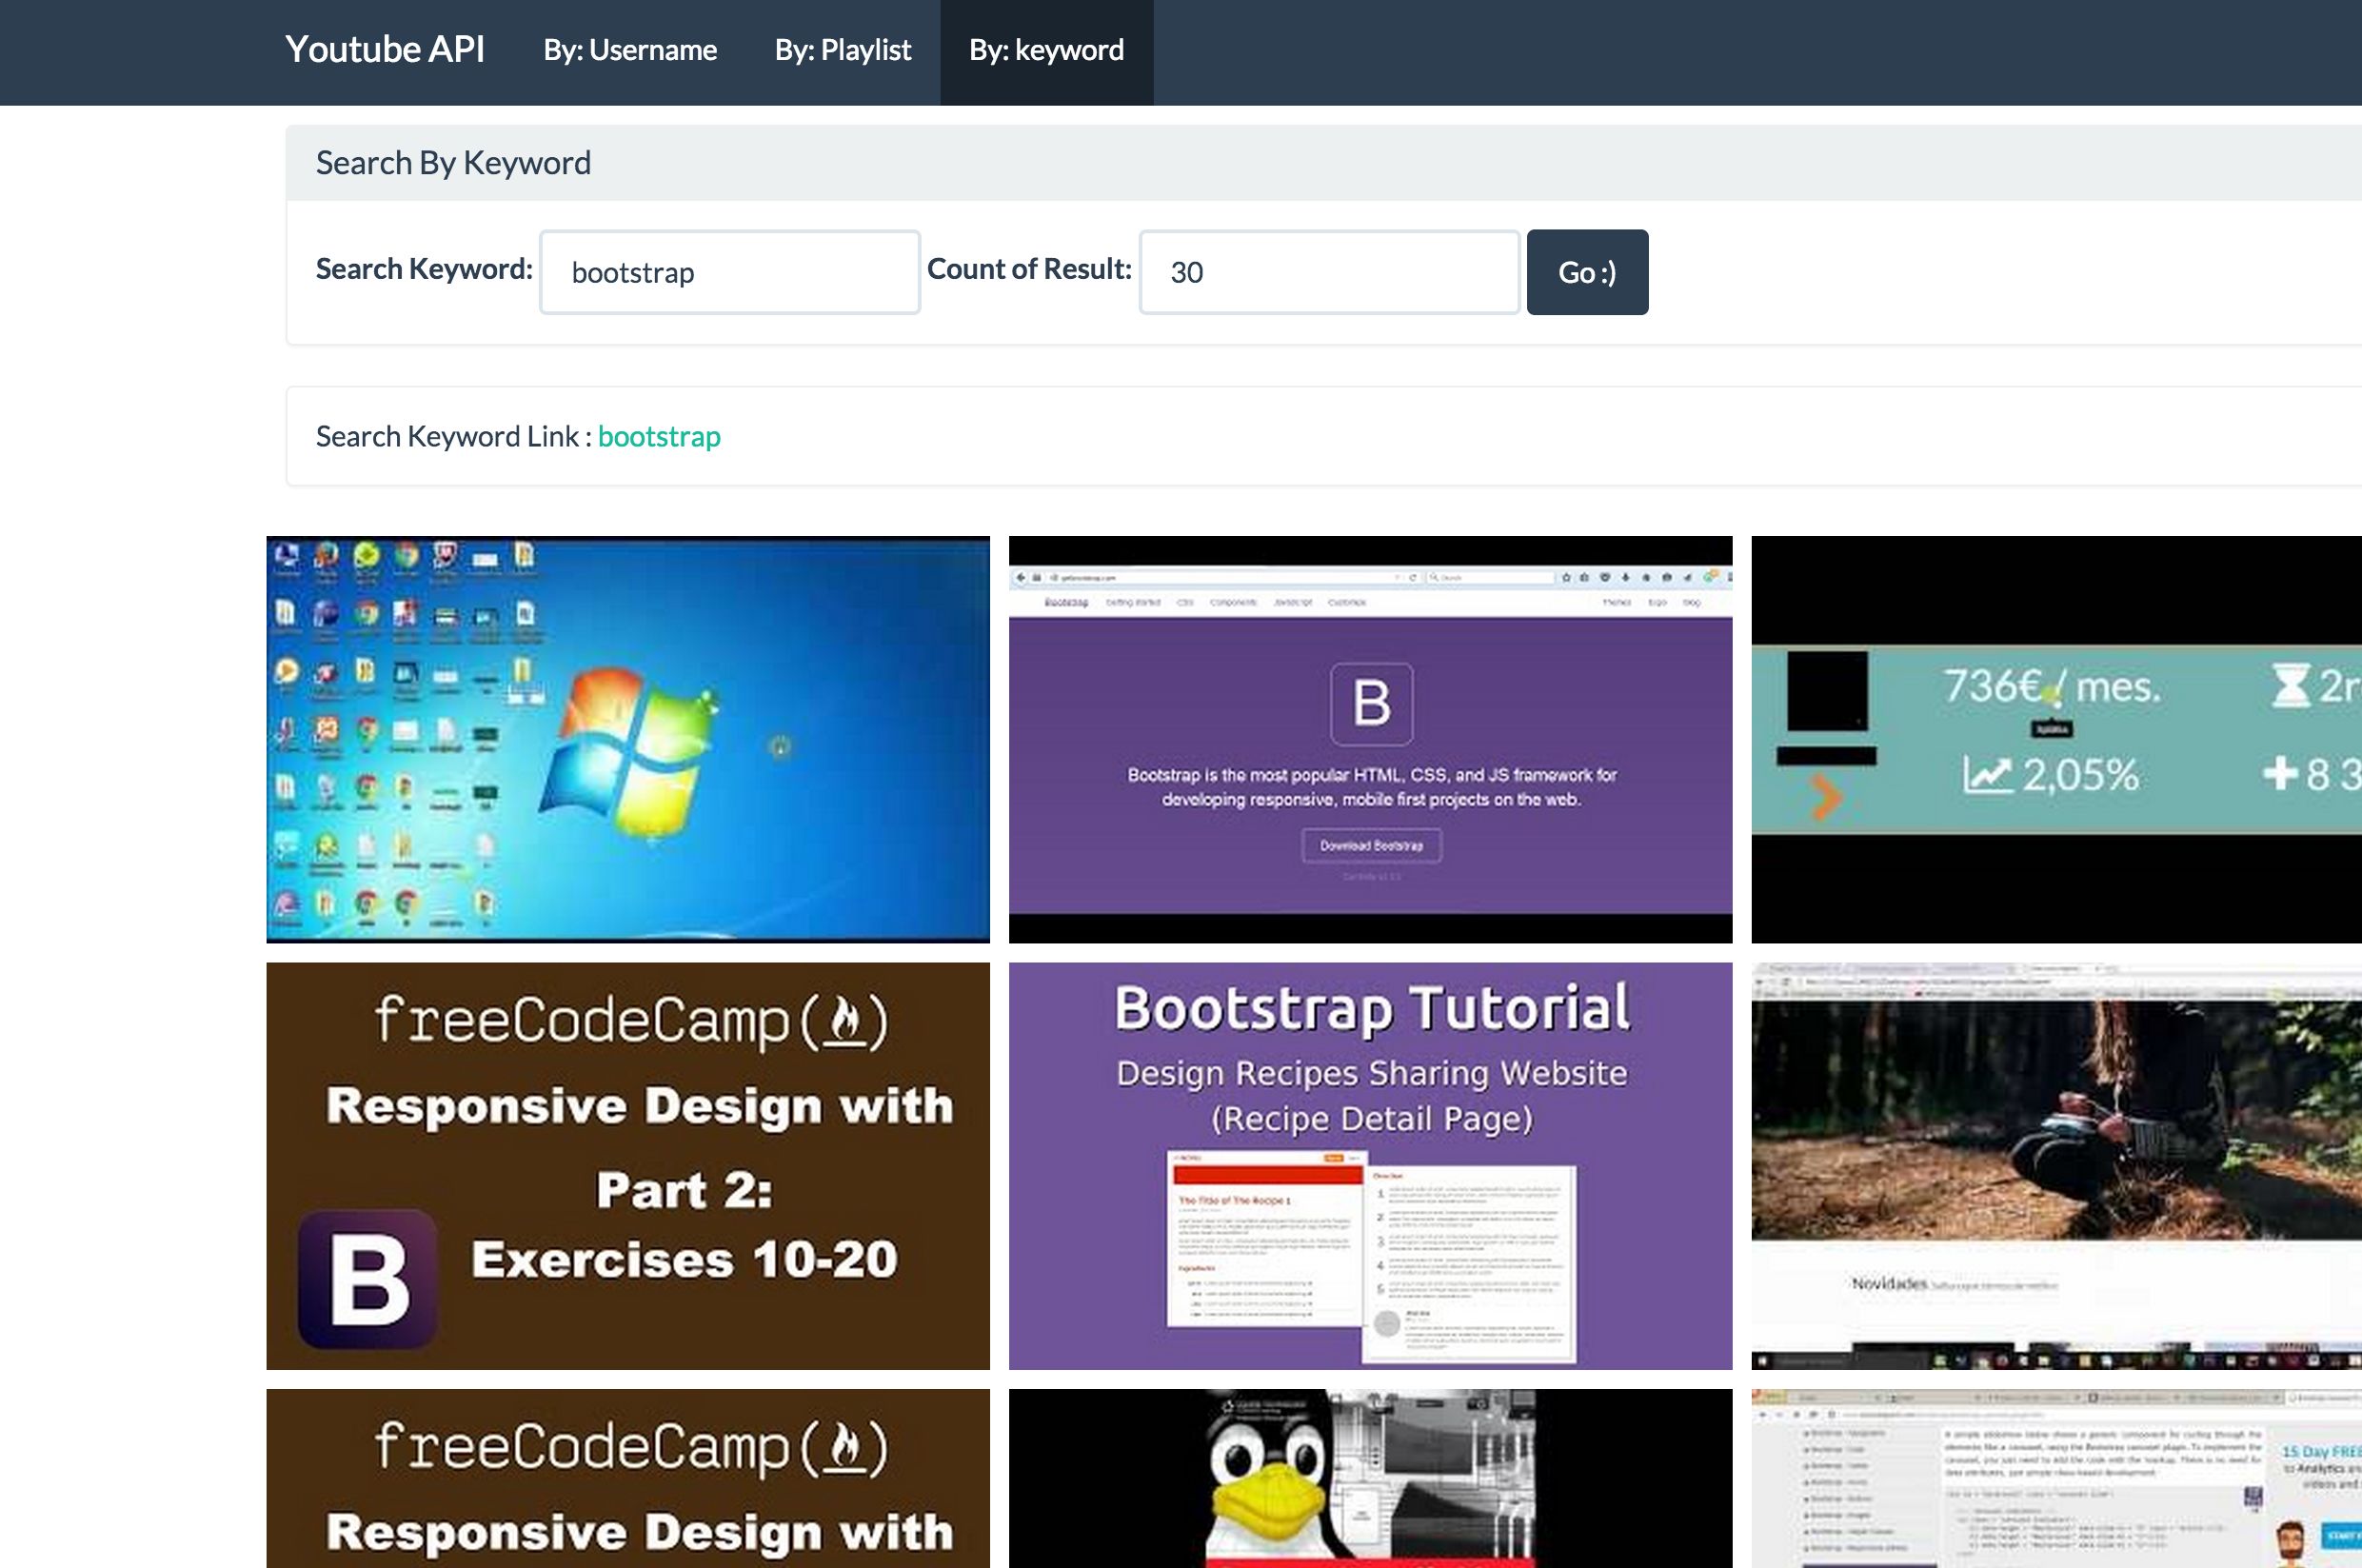Click the Bootstrap B logo in freeCodeCamp thumbnail
Viewport: 2362px width, 1568px height.
[368, 1279]
